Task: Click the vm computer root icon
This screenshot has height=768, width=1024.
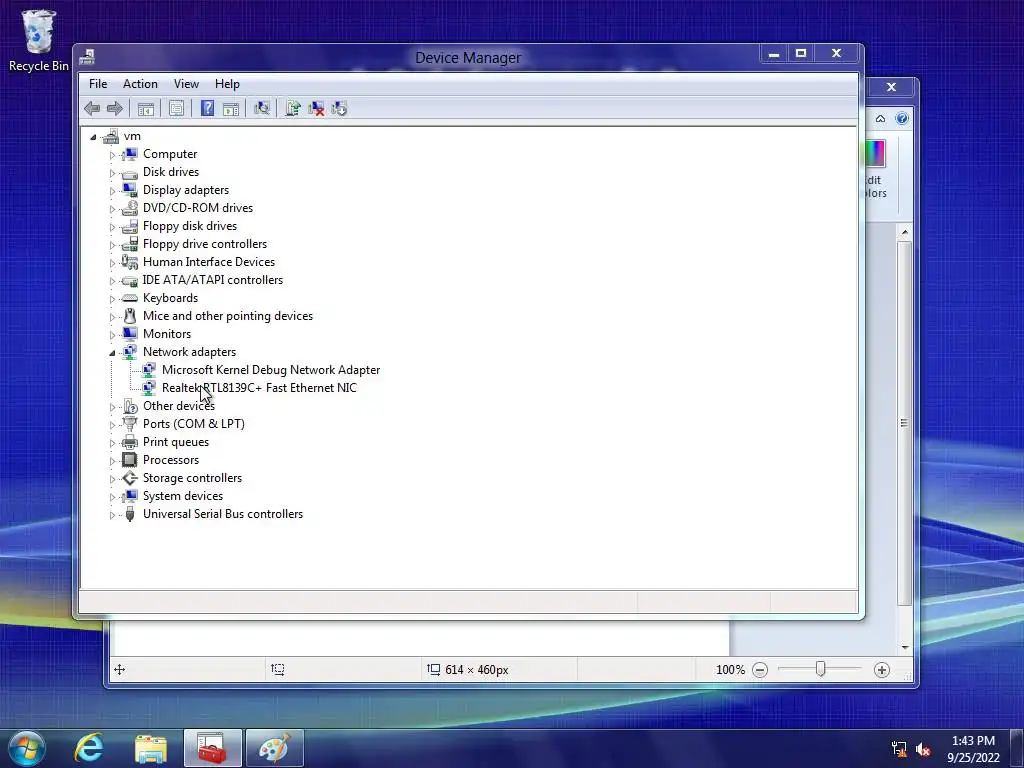Action: click(111, 136)
